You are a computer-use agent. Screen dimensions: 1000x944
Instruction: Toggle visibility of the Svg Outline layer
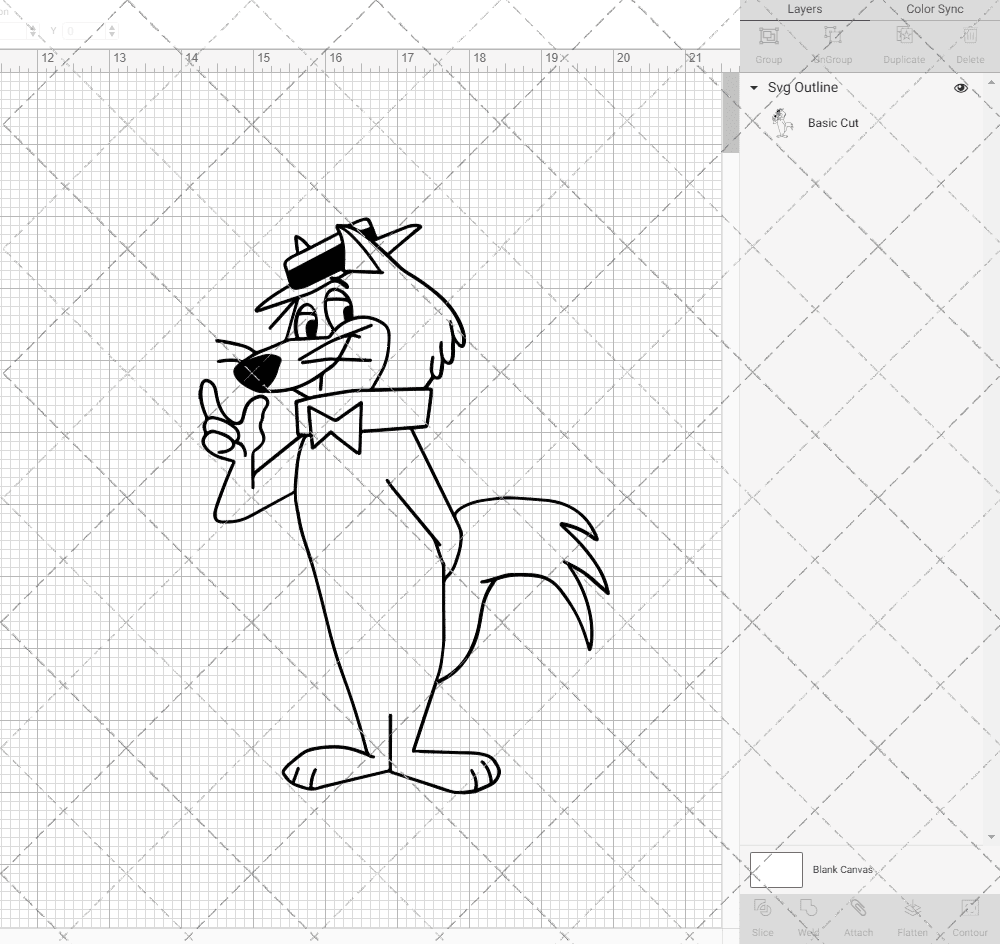960,88
